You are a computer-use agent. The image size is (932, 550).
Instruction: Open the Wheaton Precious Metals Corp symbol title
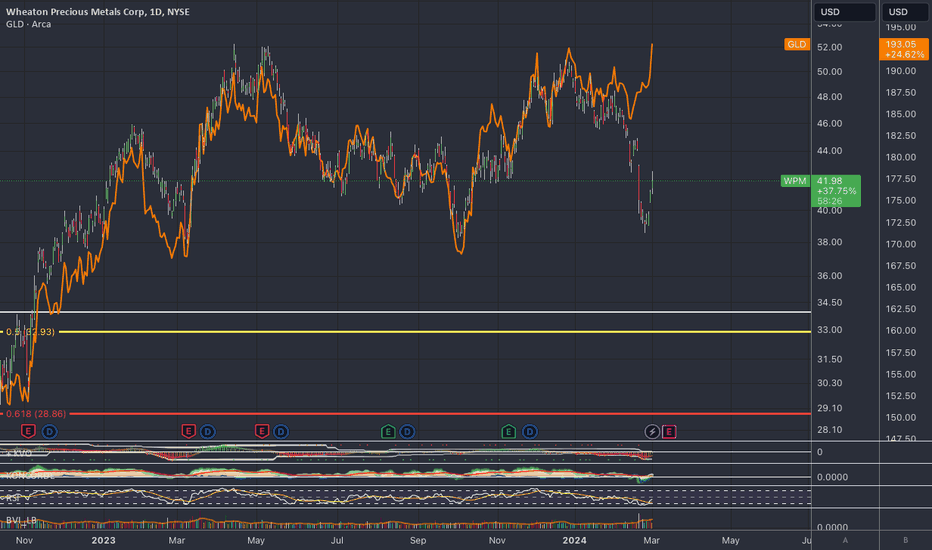pyautogui.click(x=97, y=12)
